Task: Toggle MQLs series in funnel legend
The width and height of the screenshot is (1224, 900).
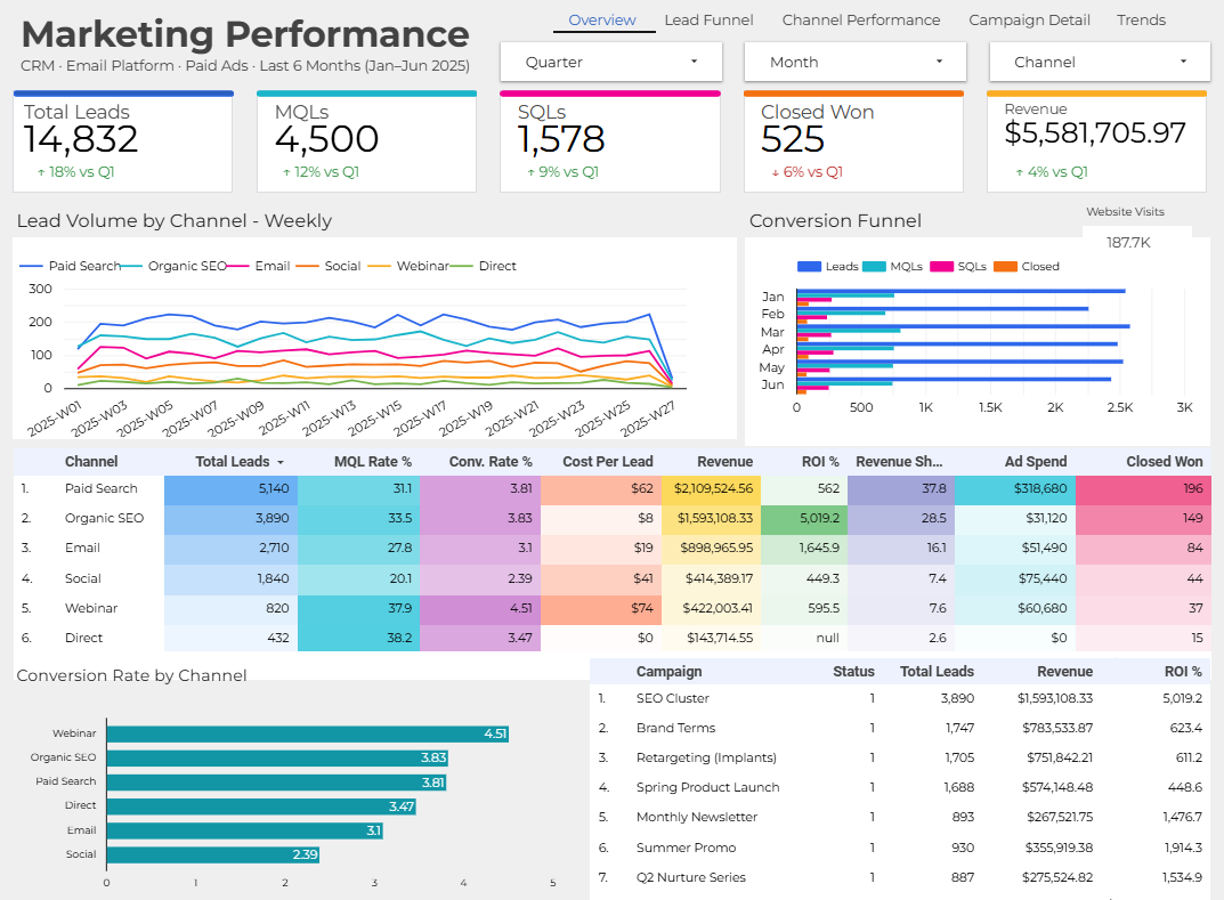Action: [893, 267]
